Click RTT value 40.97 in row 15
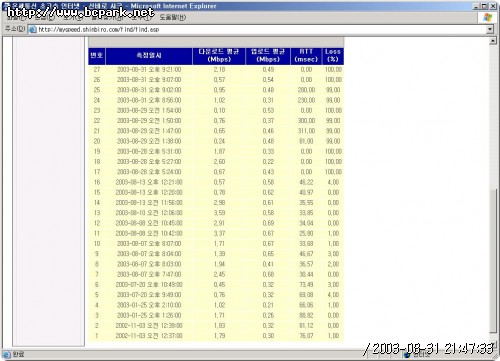 (306, 192)
